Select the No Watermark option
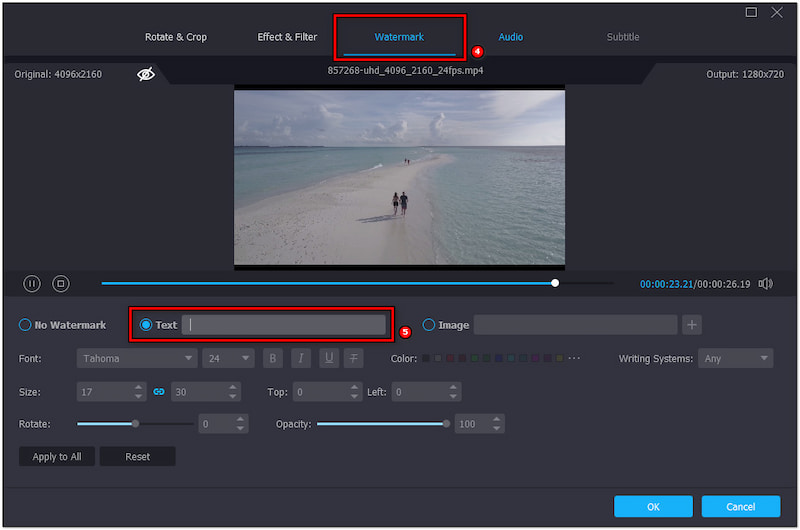This screenshot has width=800, height=530. click(x=25, y=325)
